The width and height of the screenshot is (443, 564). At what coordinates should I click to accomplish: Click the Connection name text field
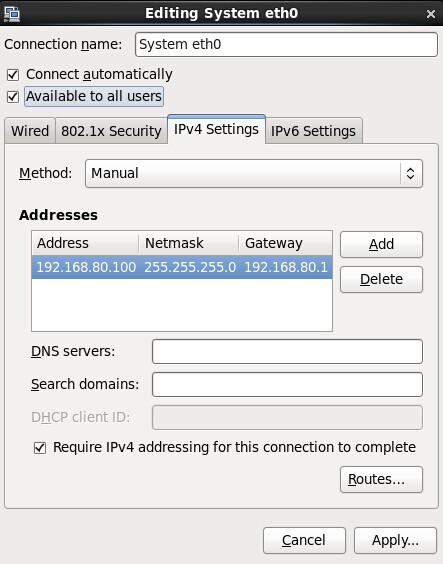click(x=286, y=45)
